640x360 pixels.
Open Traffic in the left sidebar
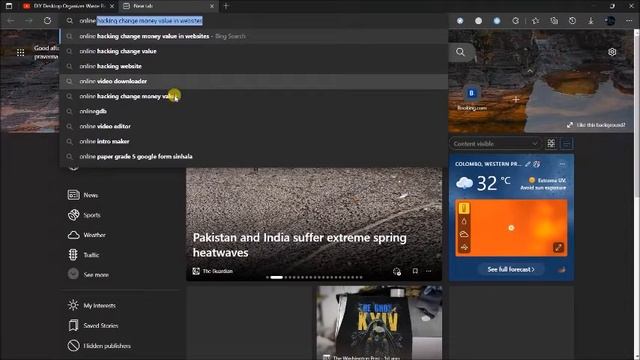(83, 255)
